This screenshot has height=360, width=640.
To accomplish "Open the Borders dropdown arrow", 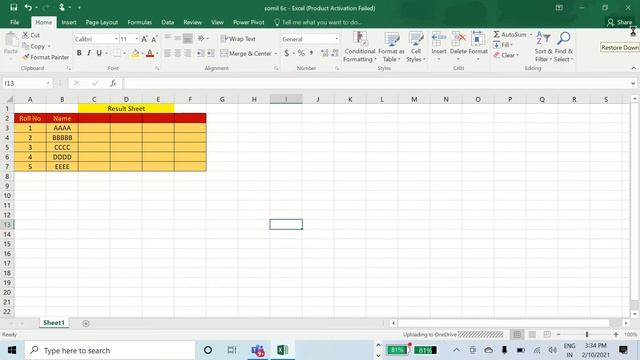I will pos(124,53).
